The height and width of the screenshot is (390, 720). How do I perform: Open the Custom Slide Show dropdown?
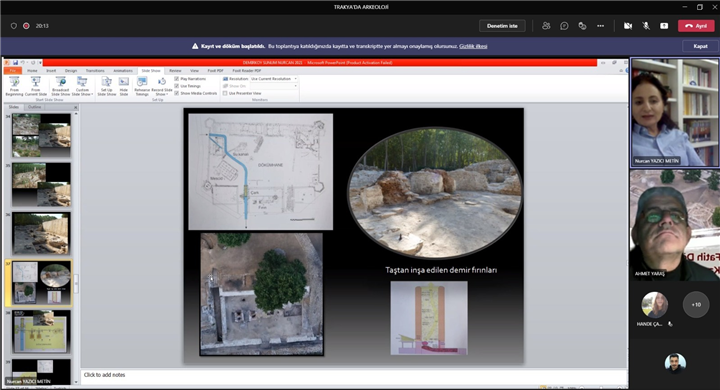tap(82, 86)
